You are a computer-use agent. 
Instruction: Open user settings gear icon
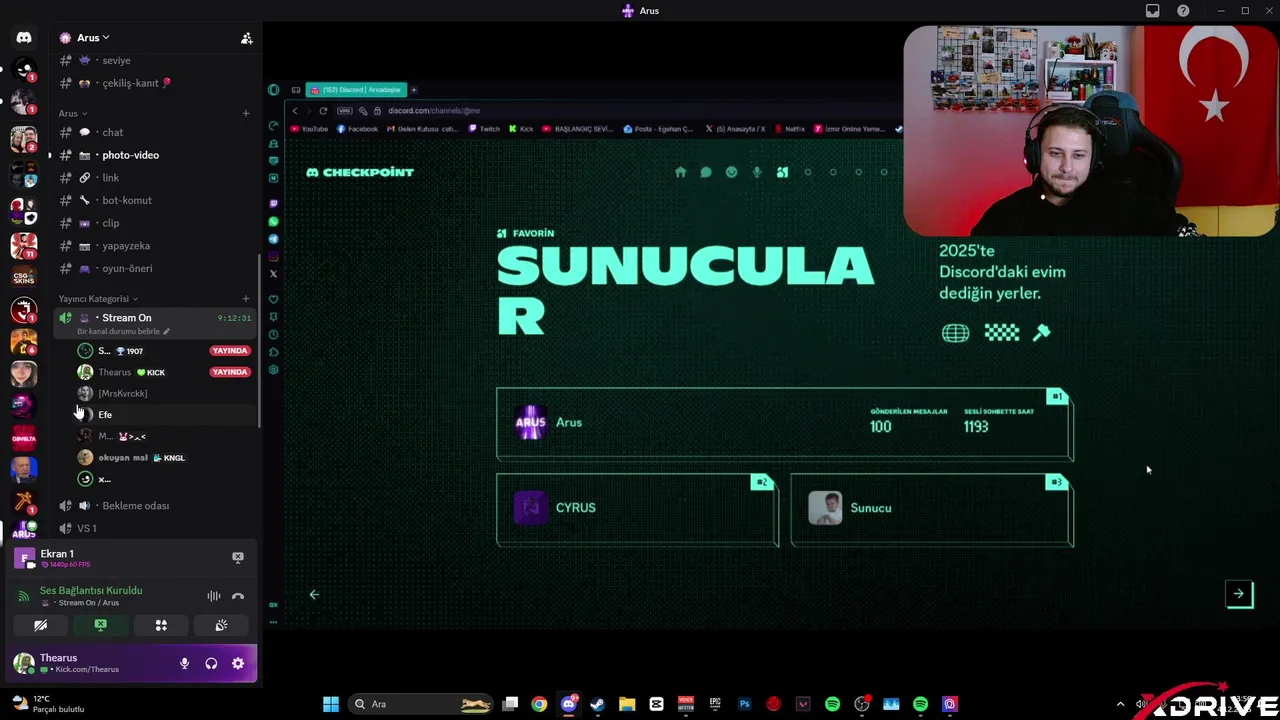(x=238, y=663)
